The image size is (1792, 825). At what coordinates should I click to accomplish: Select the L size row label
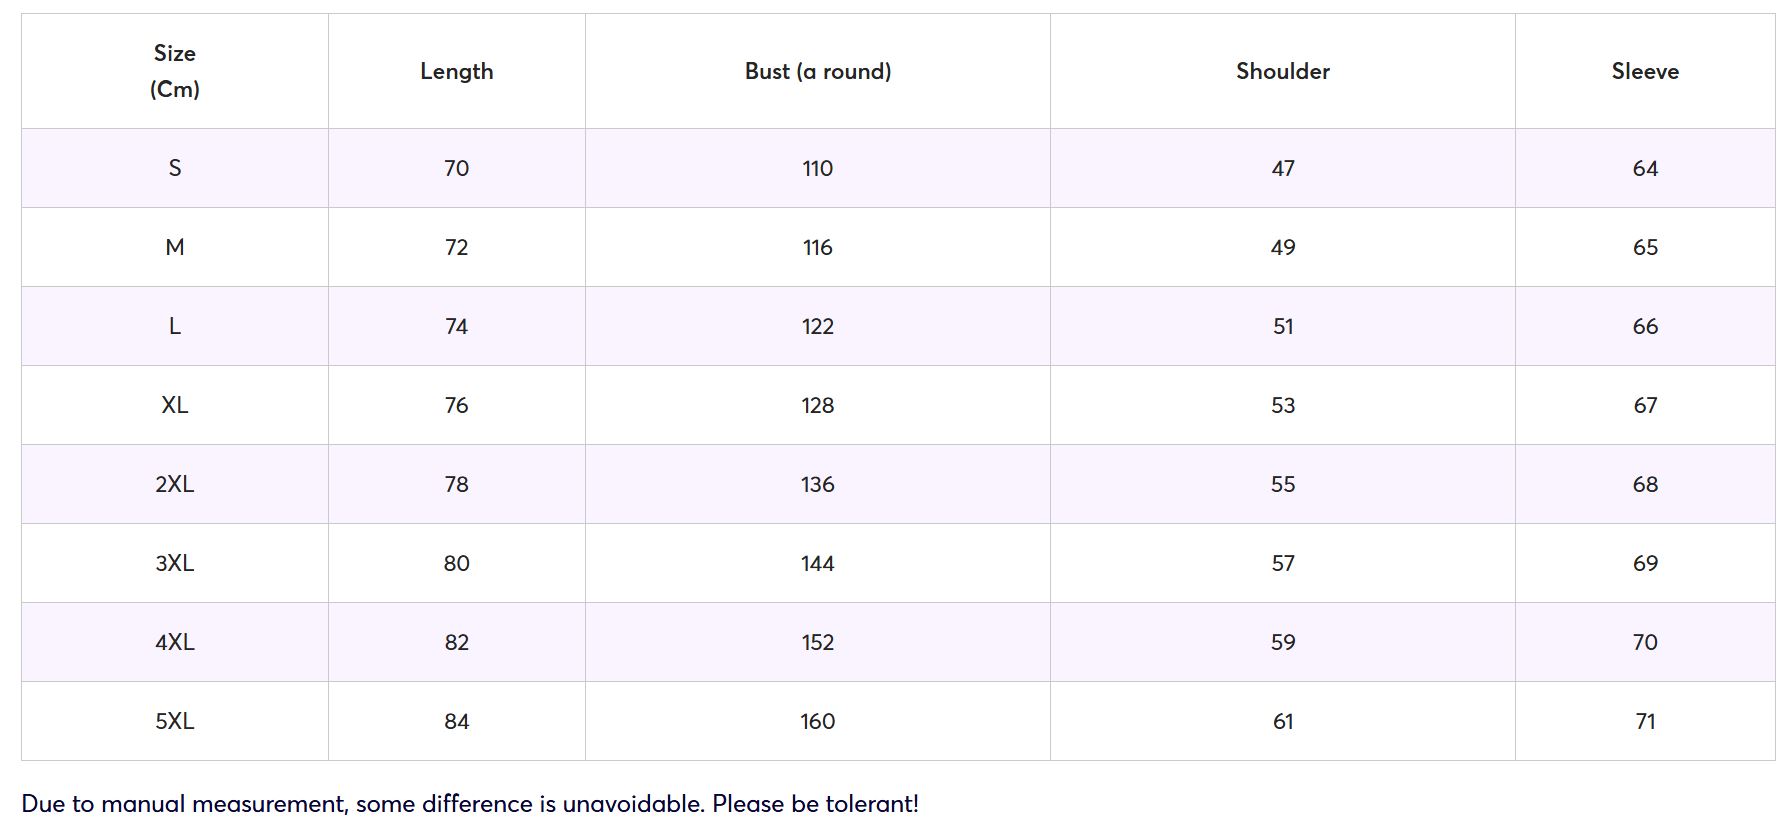coord(175,326)
